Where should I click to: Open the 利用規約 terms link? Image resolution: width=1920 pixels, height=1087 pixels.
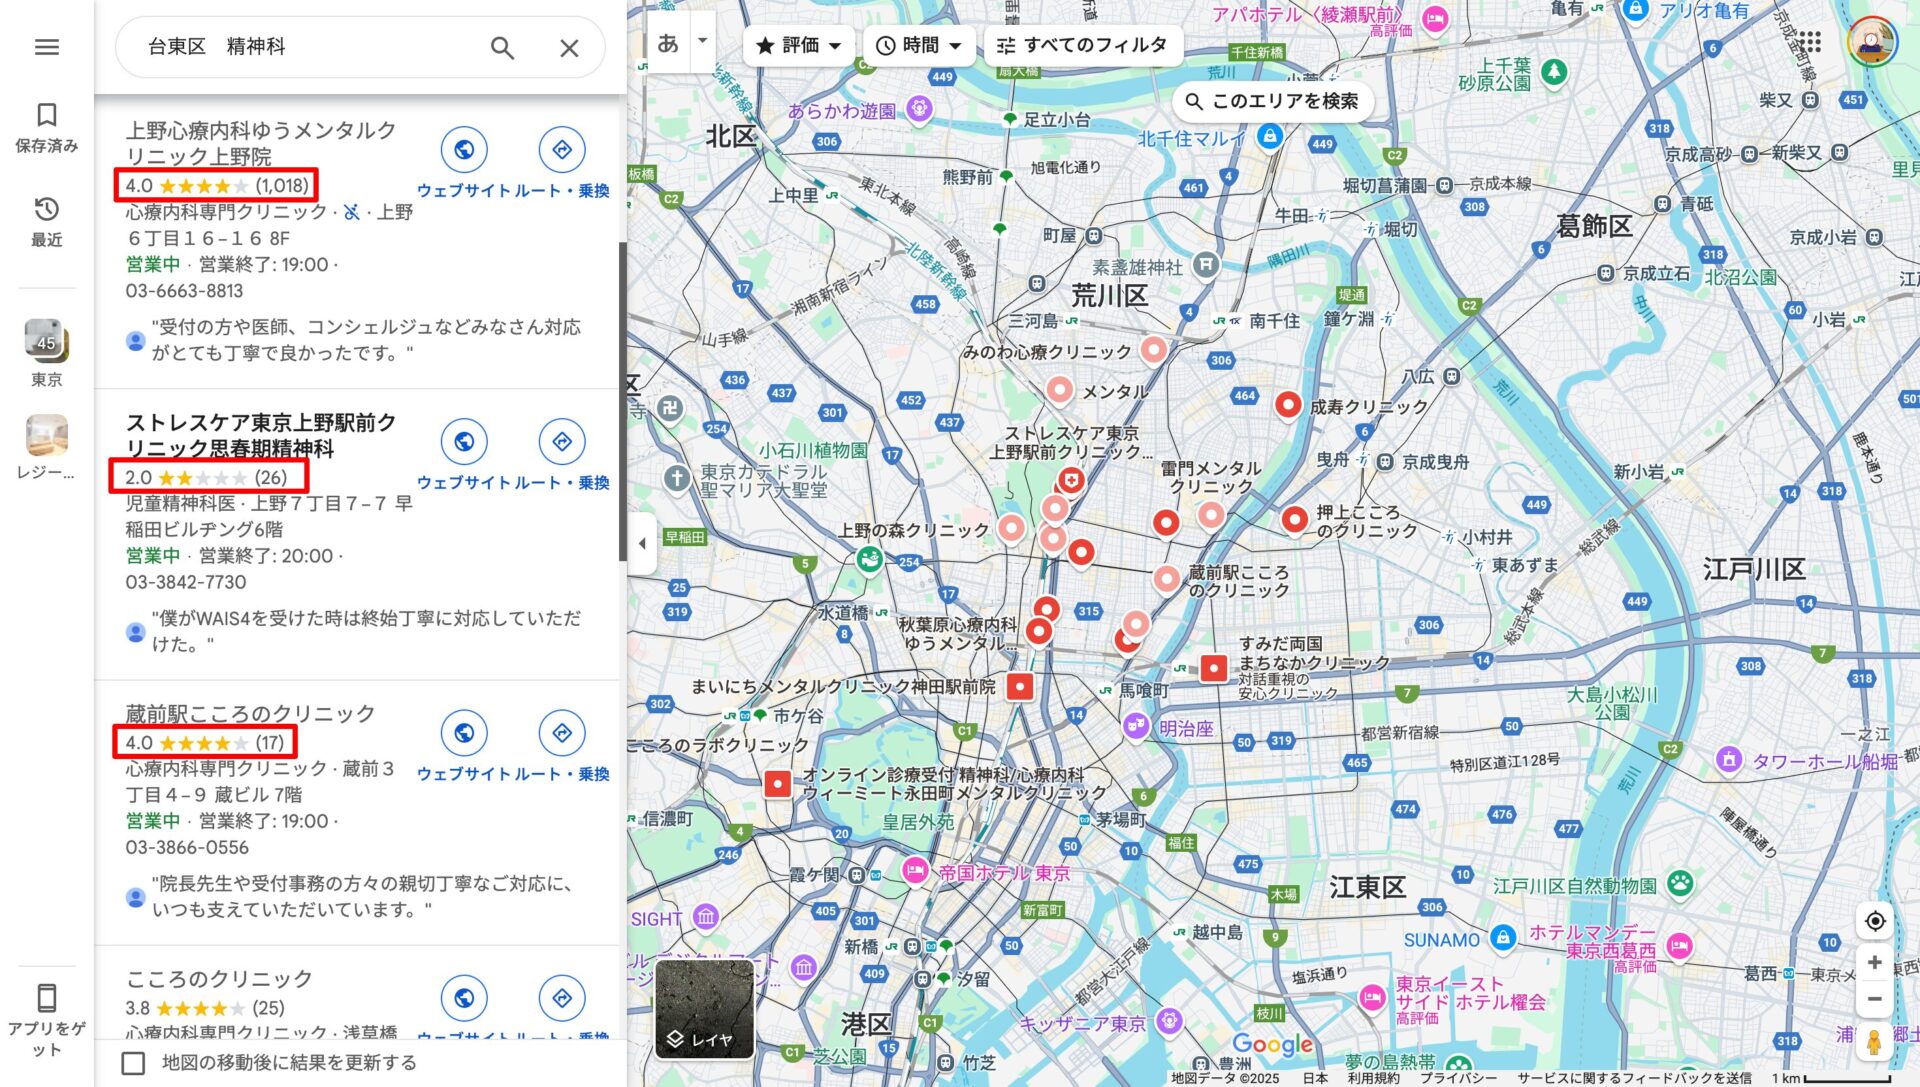(1373, 1078)
